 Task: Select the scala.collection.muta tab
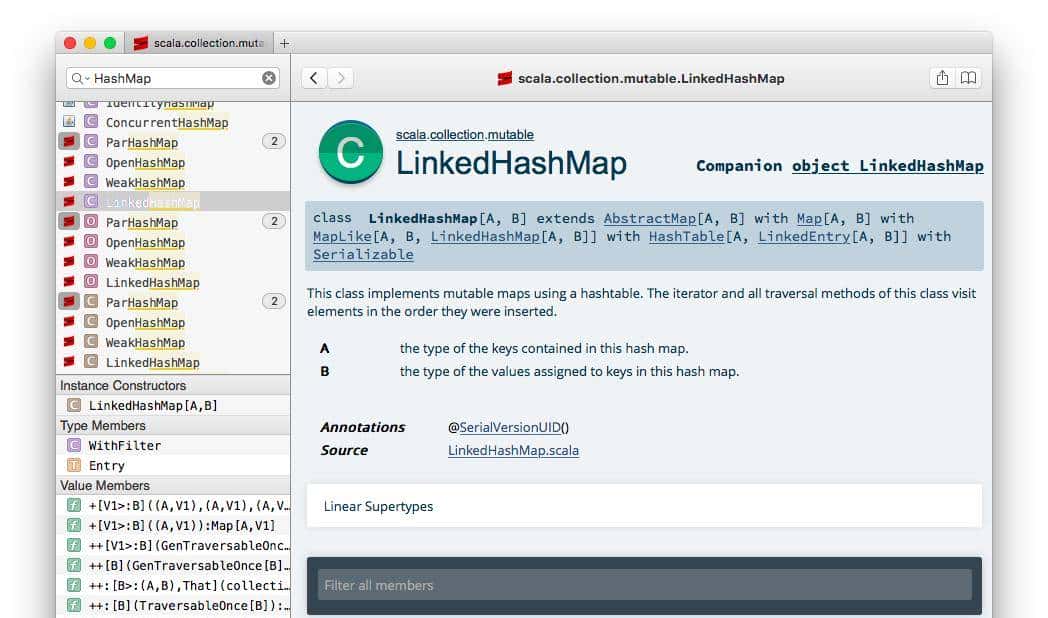click(199, 43)
